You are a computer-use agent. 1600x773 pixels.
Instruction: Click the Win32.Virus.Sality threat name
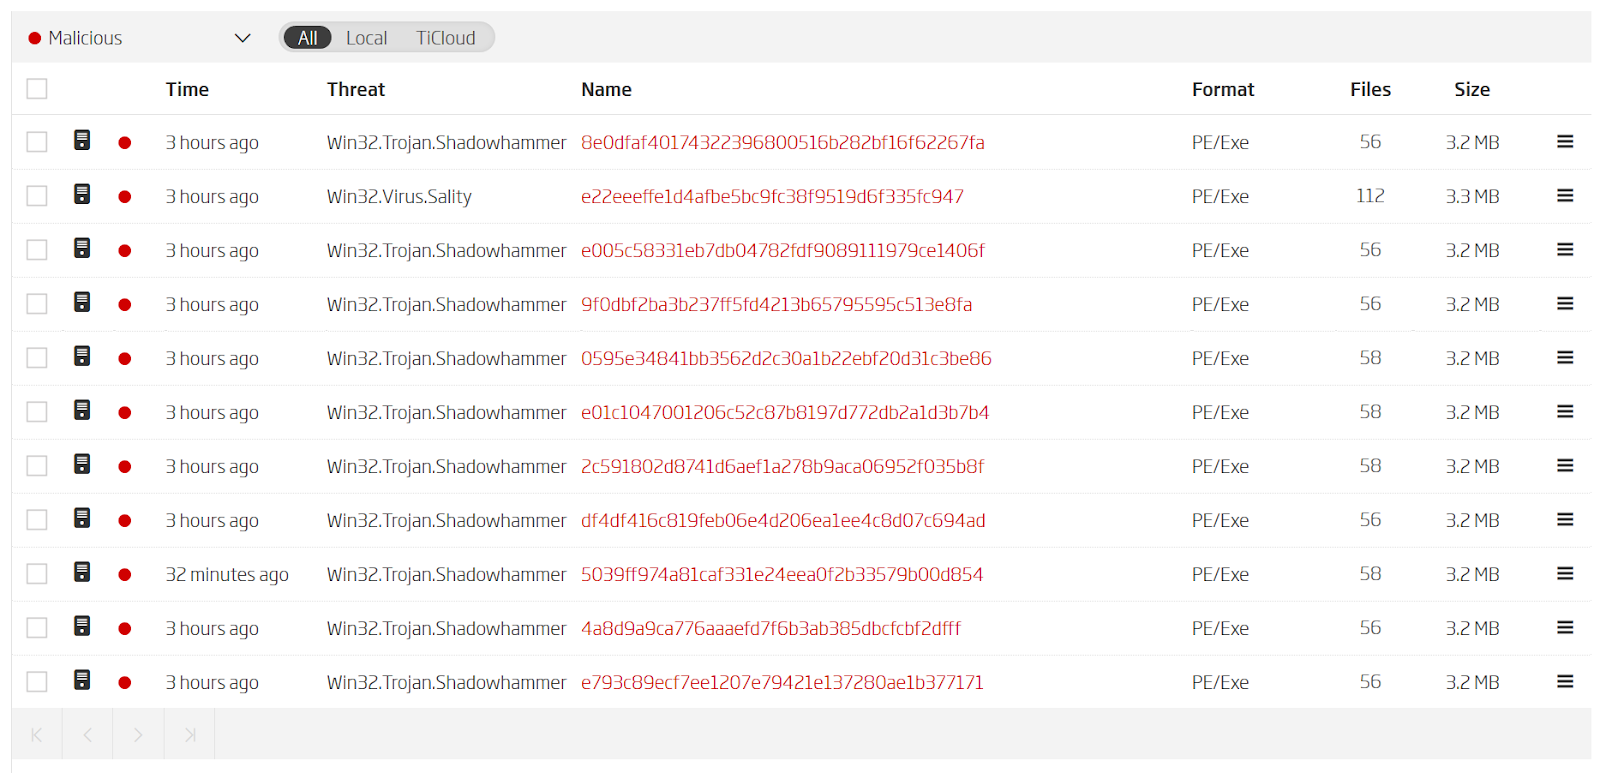coord(399,197)
